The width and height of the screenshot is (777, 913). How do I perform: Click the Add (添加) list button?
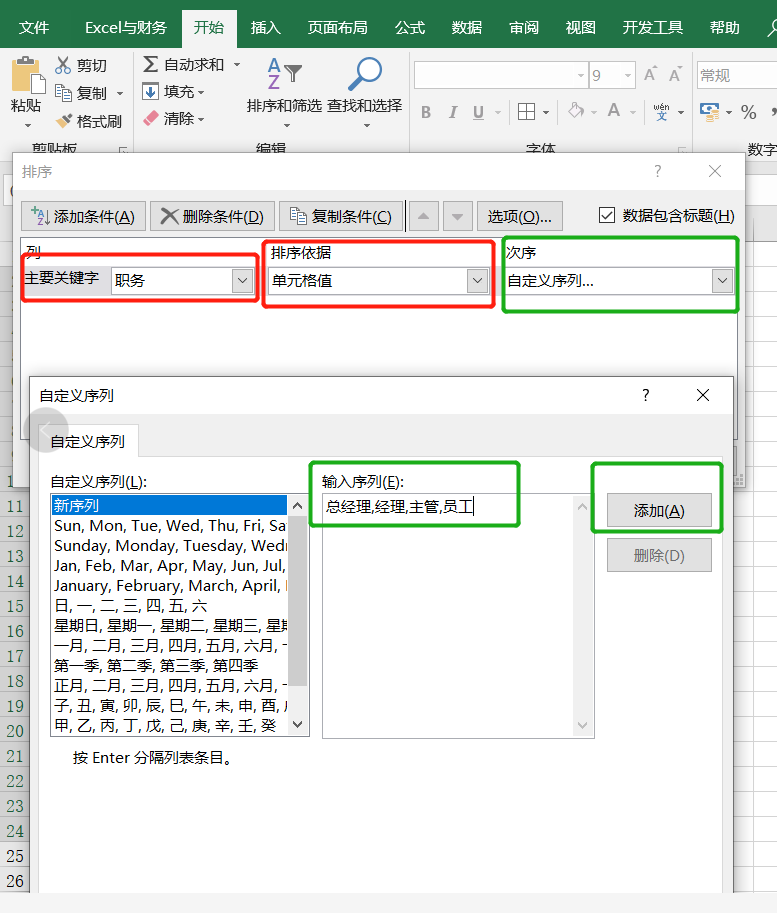coord(659,511)
